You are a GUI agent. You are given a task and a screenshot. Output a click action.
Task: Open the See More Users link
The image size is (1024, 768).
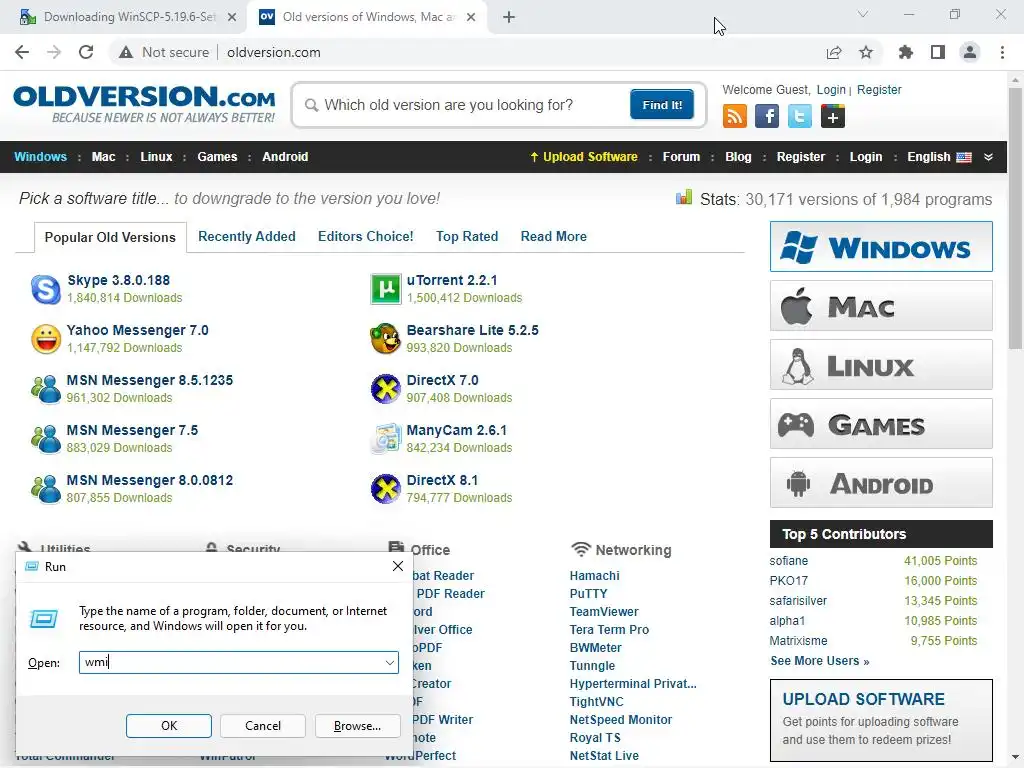(820, 661)
